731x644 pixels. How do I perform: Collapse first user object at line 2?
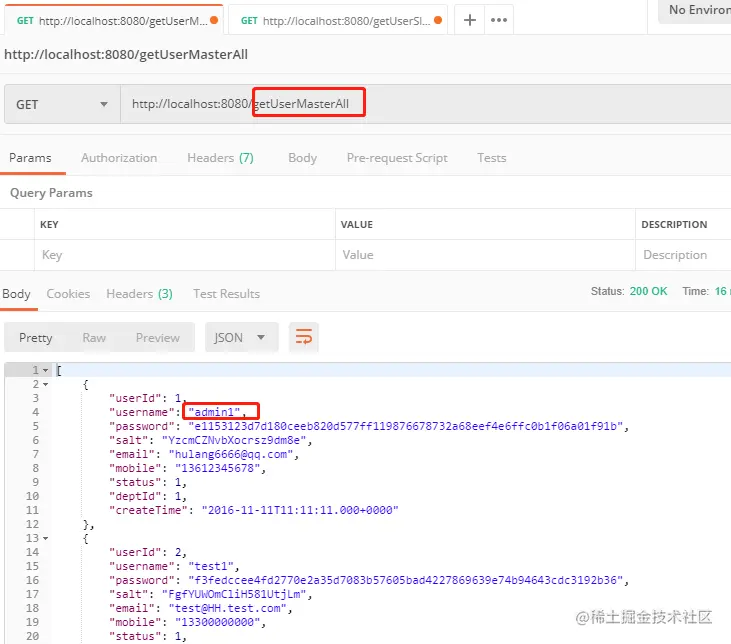(x=45, y=384)
